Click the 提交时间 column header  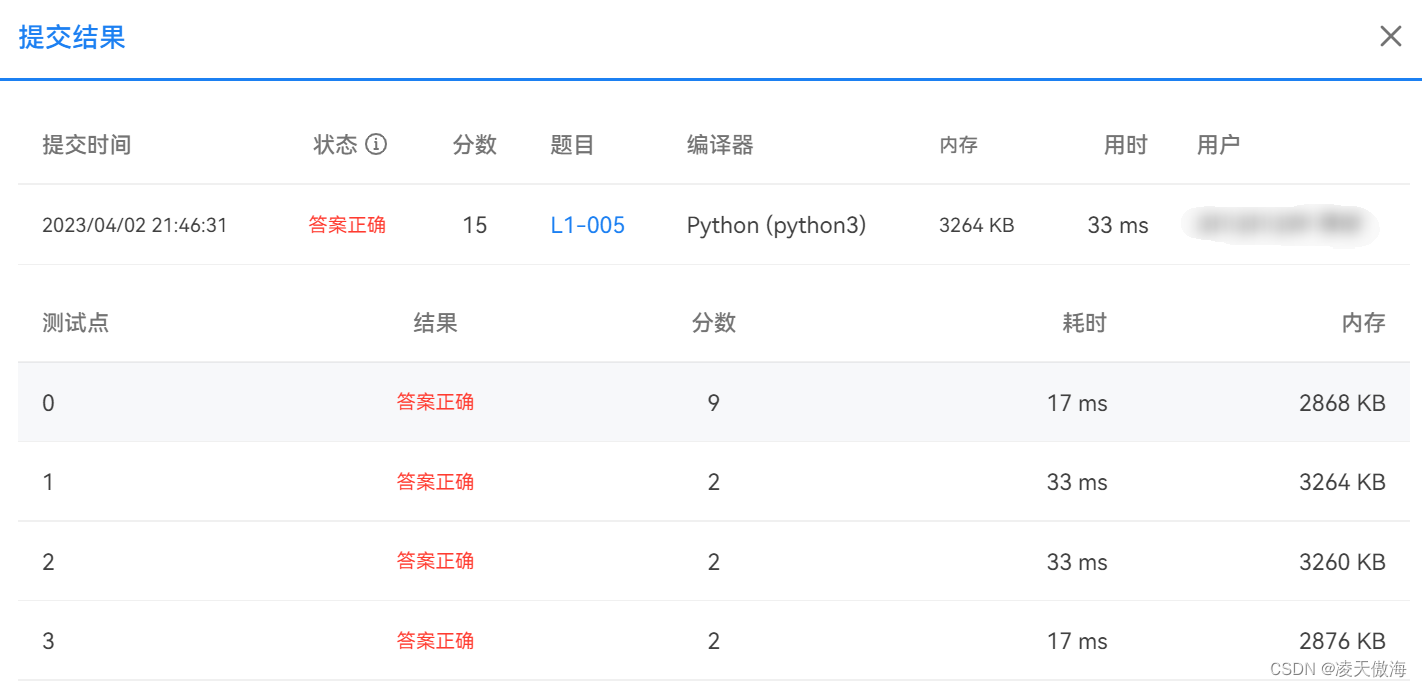point(86,145)
